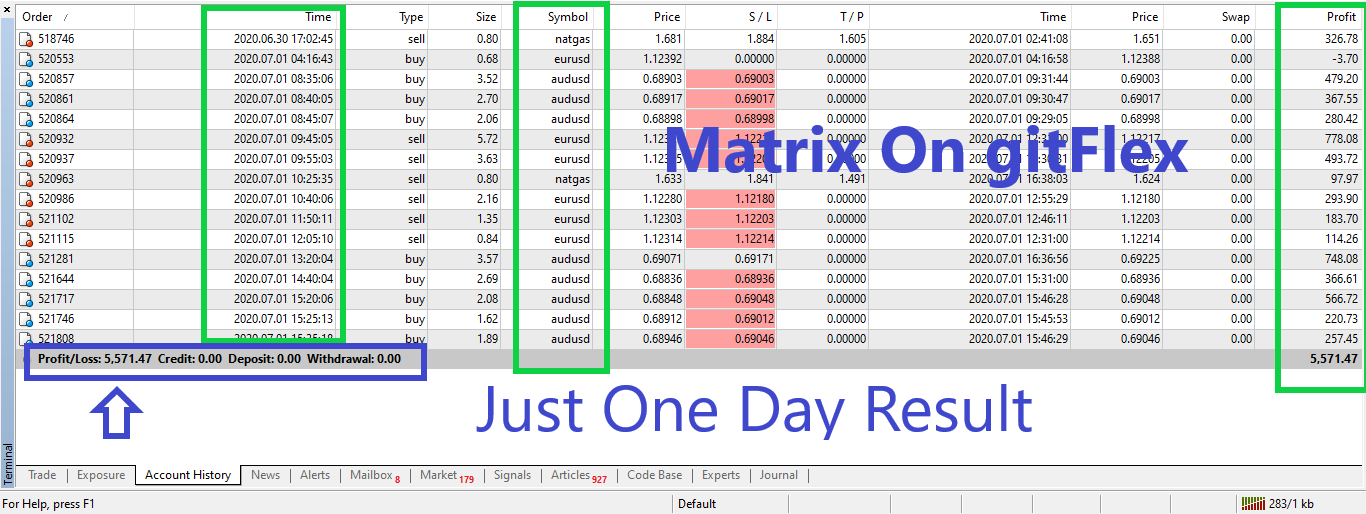This screenshot has height=514, width=1366.
Task: Open the Signals tab
Action: coord(512,475)
